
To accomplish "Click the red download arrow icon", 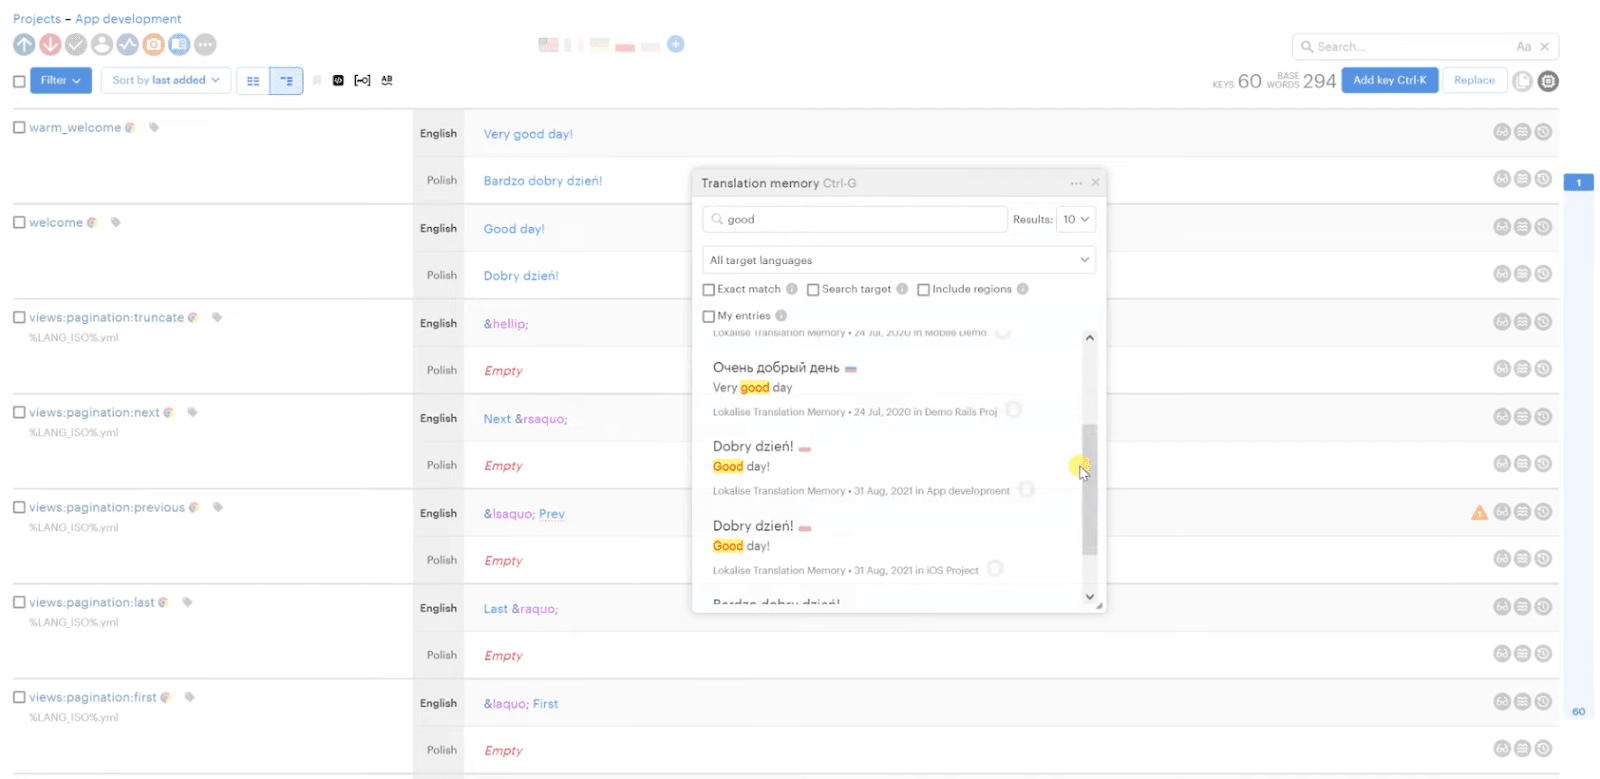I will (x=50, y=45).
